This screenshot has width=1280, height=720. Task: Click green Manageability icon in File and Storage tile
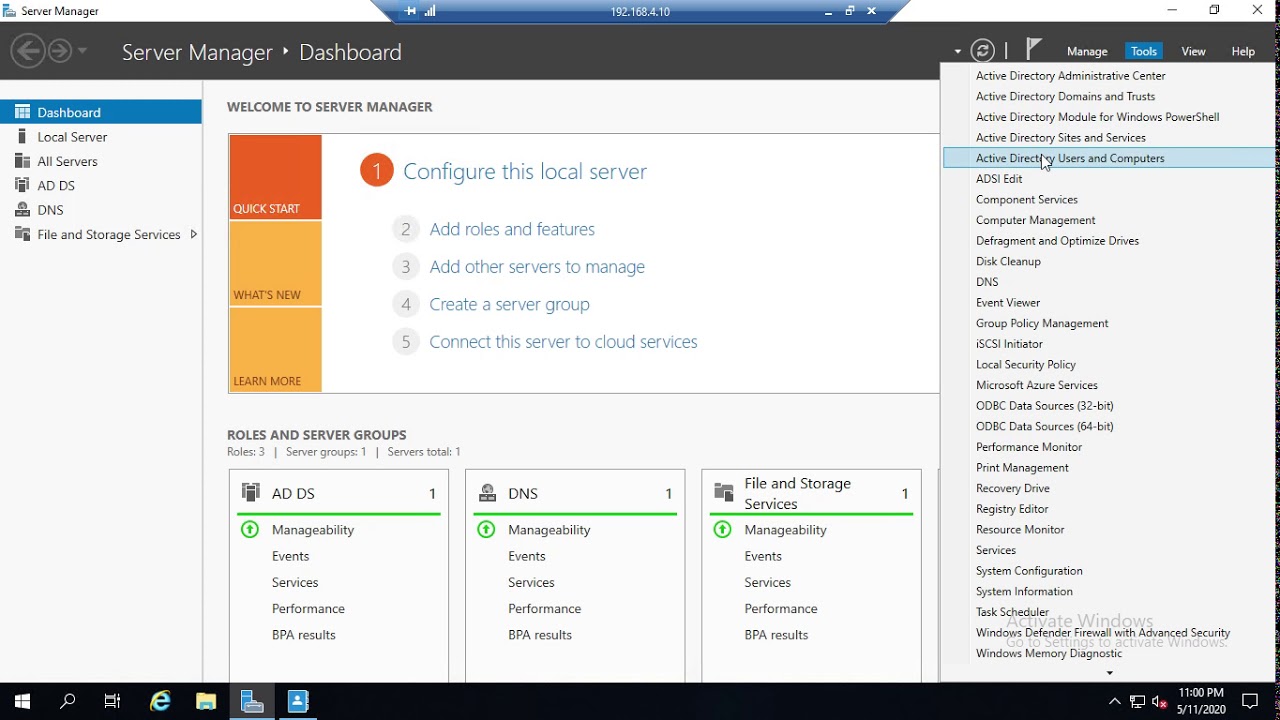[723, 529]
